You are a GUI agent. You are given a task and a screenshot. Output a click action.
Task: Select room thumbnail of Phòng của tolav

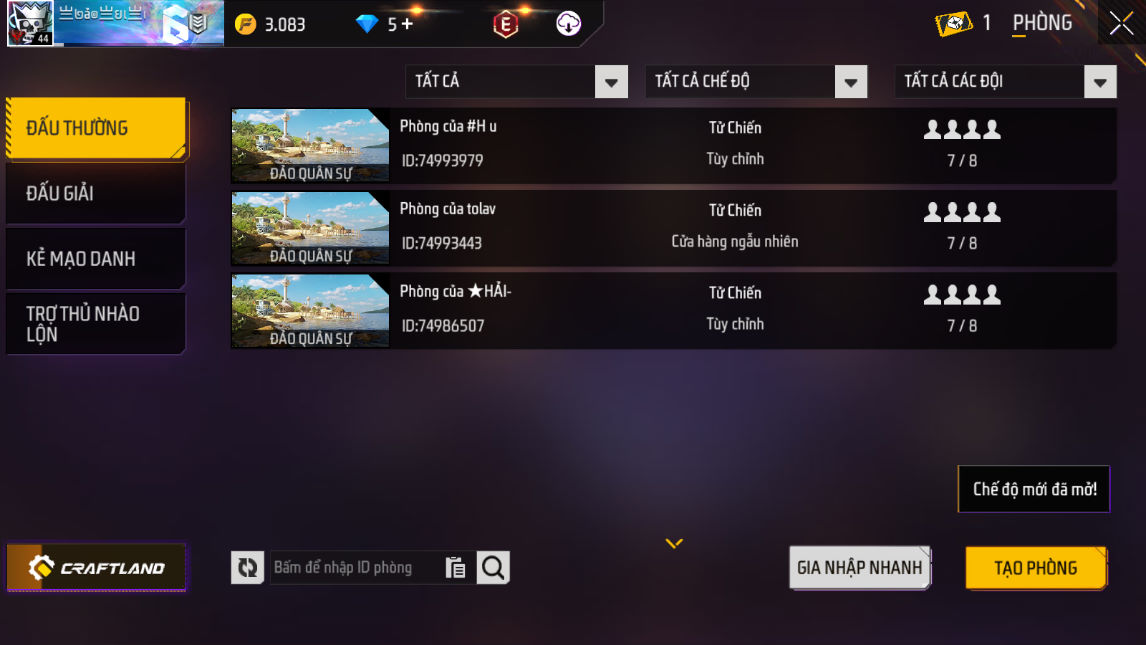[311, 228]
